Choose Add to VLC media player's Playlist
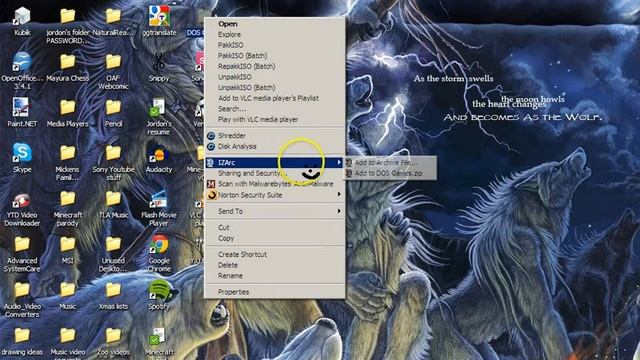Image resolution: width=640 pixels, height=360 pixels. [274, 98]
